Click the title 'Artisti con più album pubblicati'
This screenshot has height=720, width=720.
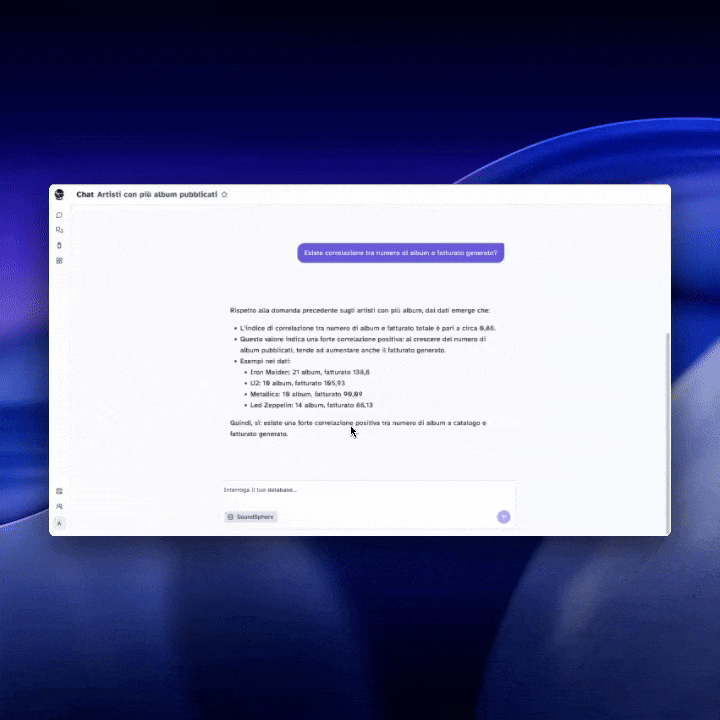[x=157, y=194]
